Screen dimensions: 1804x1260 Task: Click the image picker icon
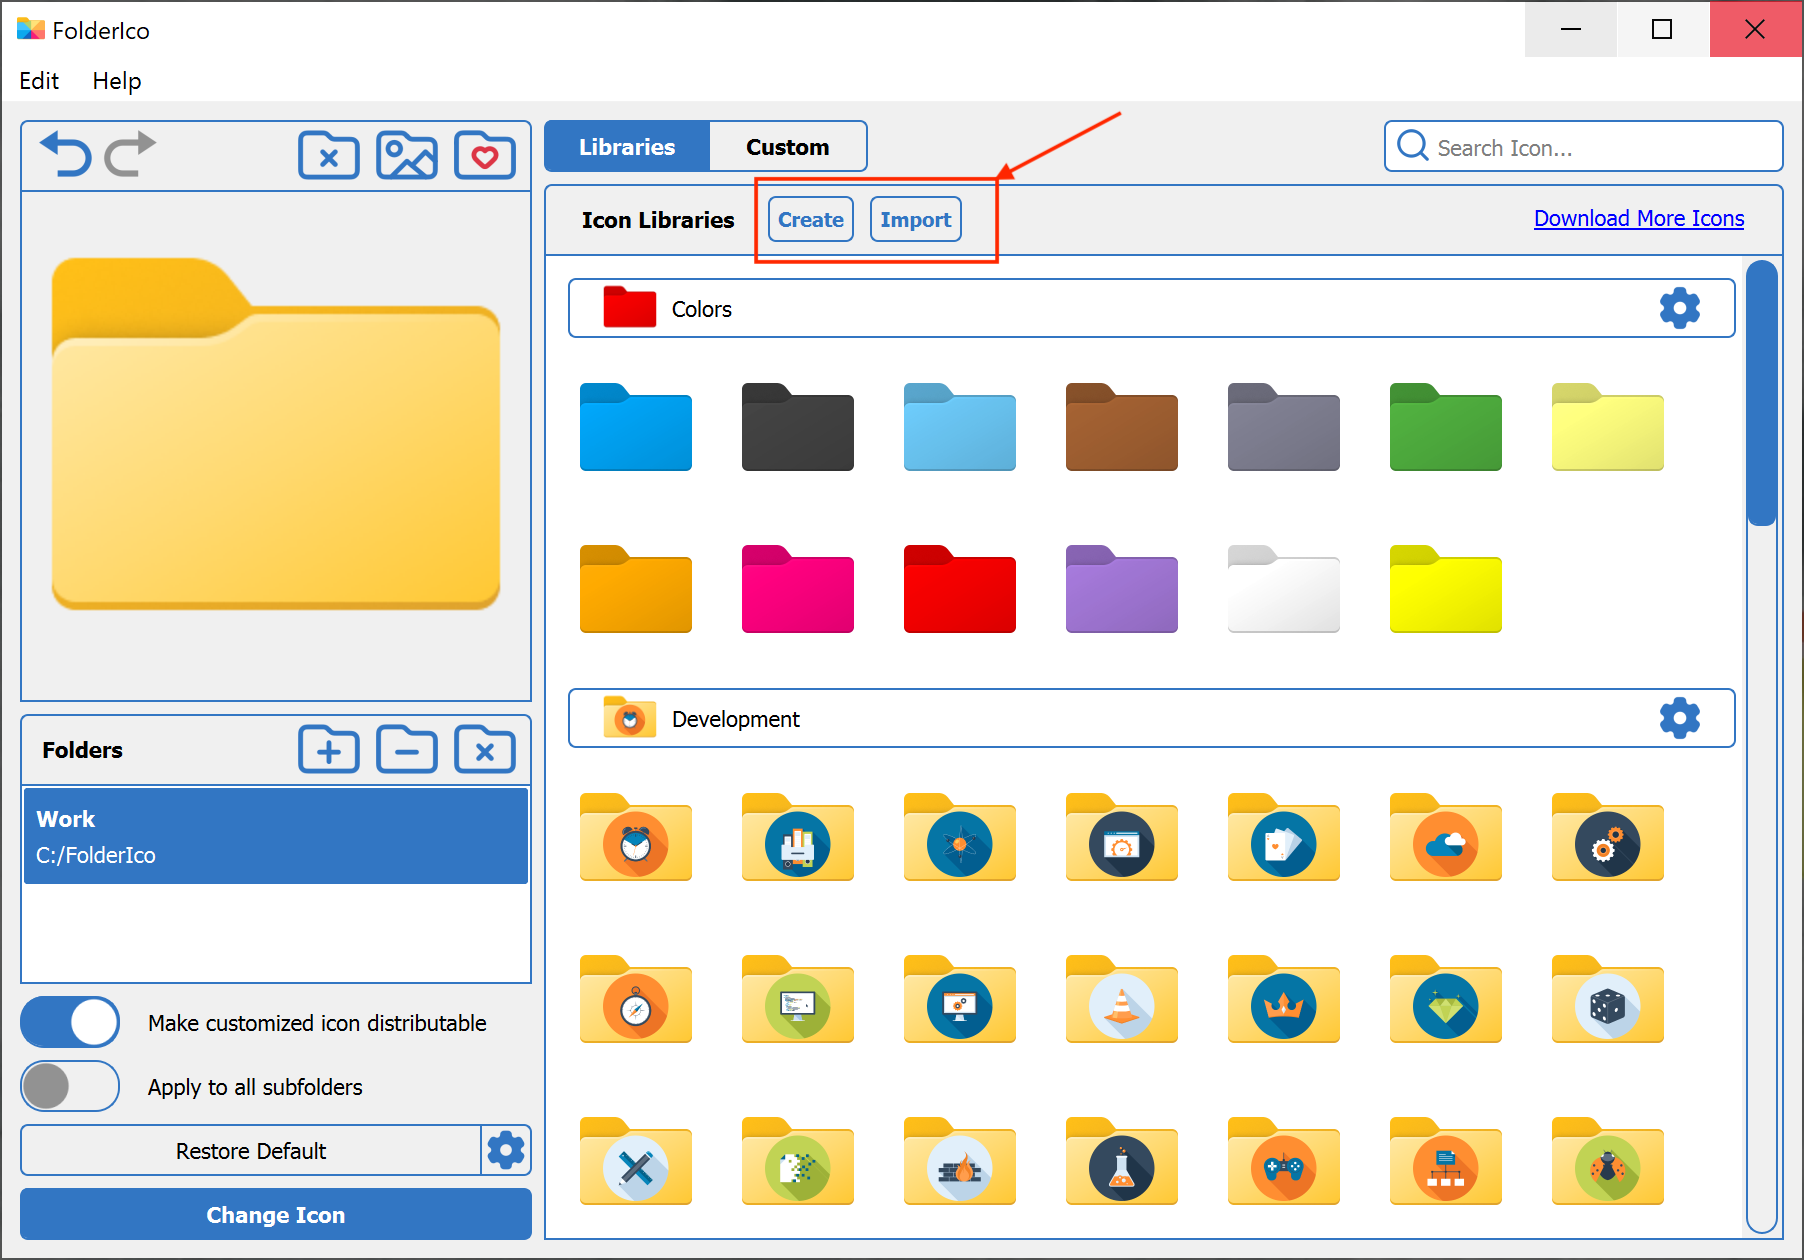point(406,156)
